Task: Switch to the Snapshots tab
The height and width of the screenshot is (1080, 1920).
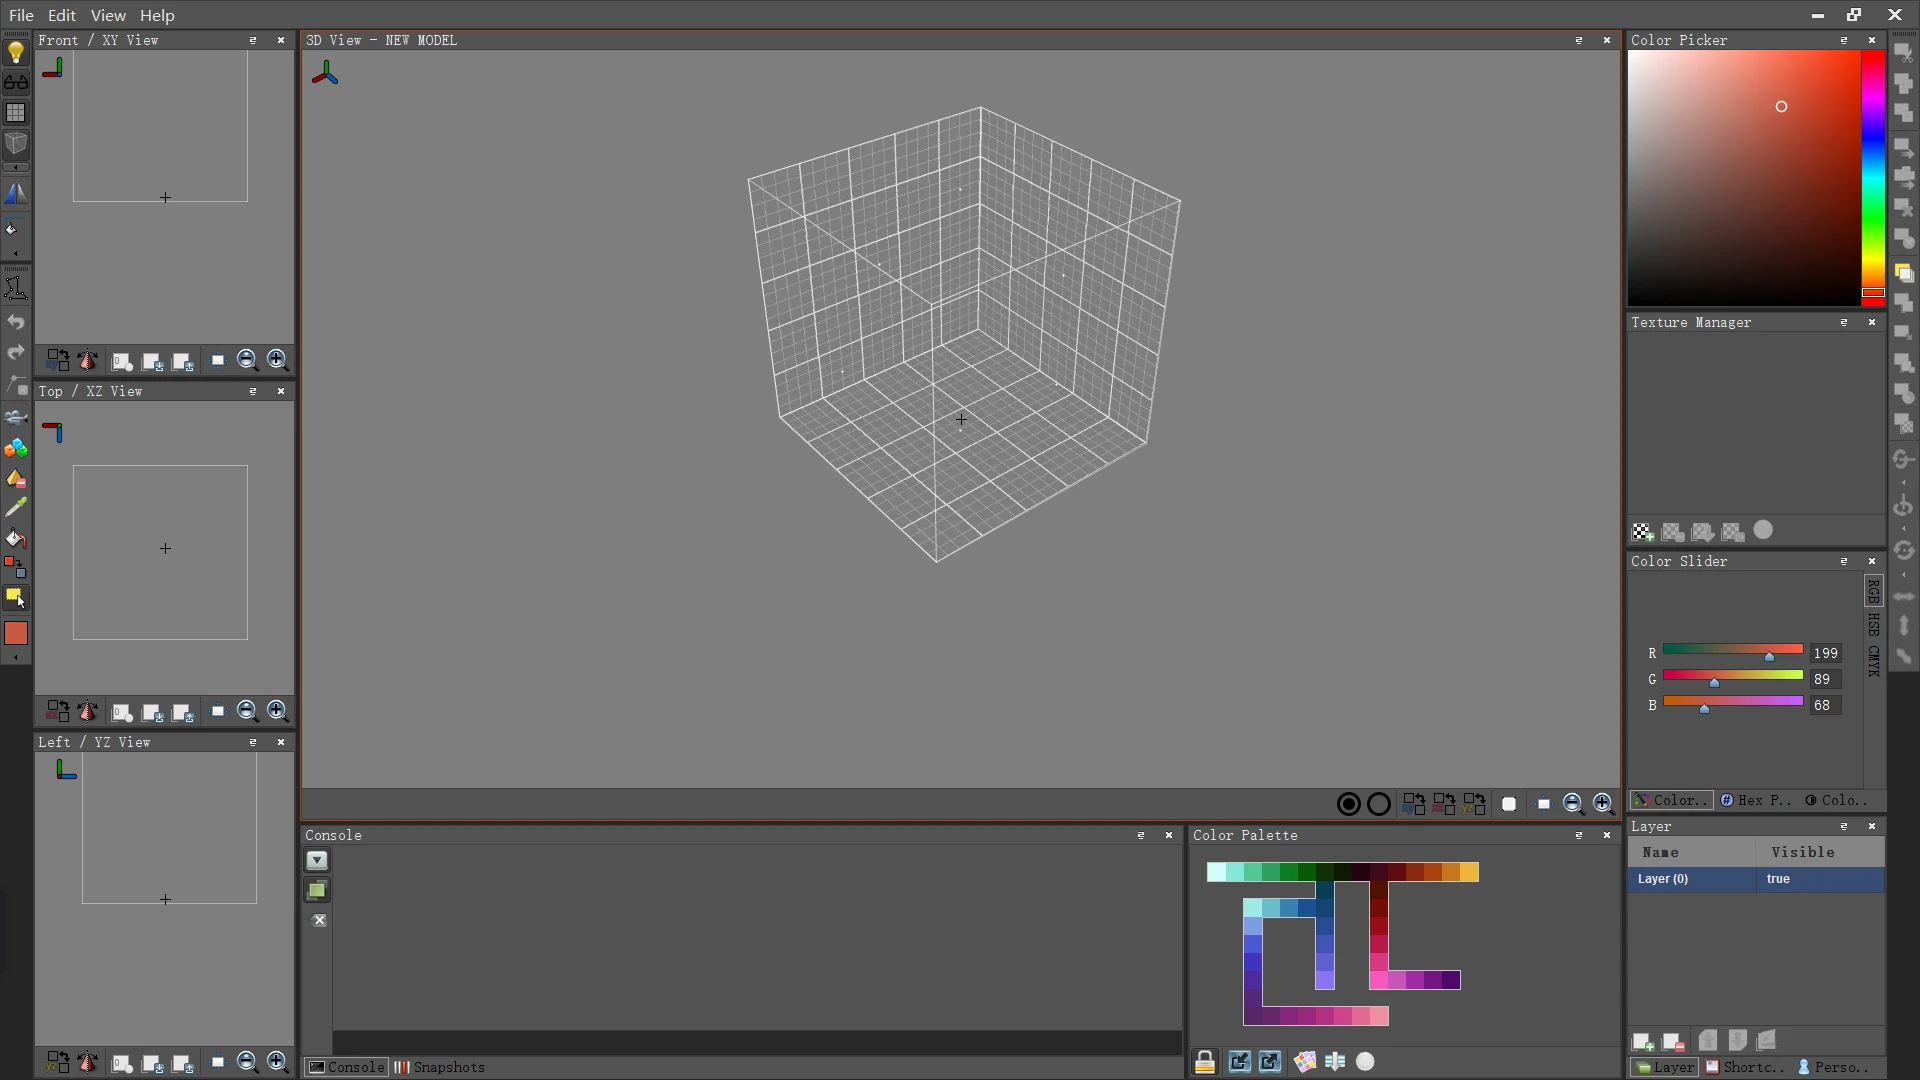Action: [448, 1067]
